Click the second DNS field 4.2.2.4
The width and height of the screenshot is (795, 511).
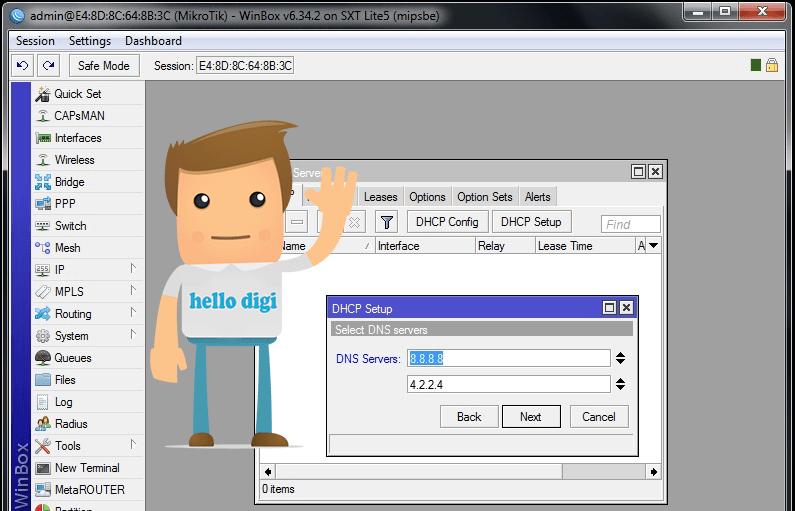(509, 384)
